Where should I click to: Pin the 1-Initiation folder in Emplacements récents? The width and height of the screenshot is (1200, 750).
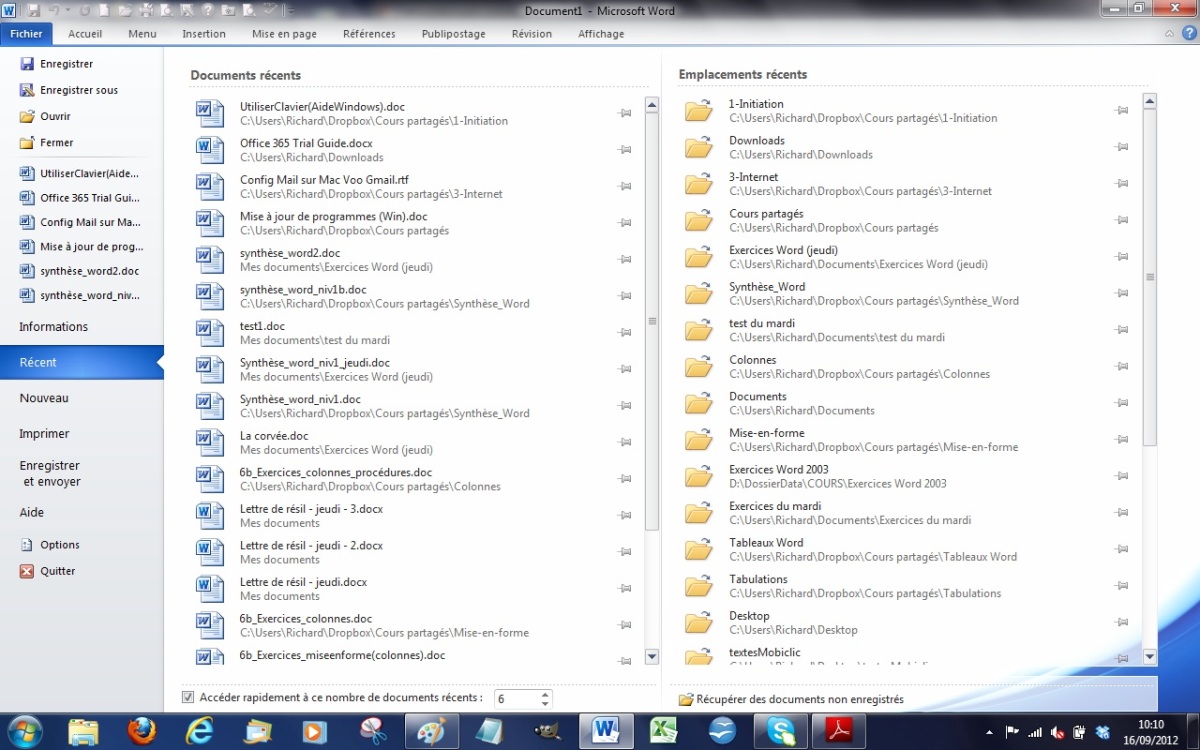(1121, 110)
